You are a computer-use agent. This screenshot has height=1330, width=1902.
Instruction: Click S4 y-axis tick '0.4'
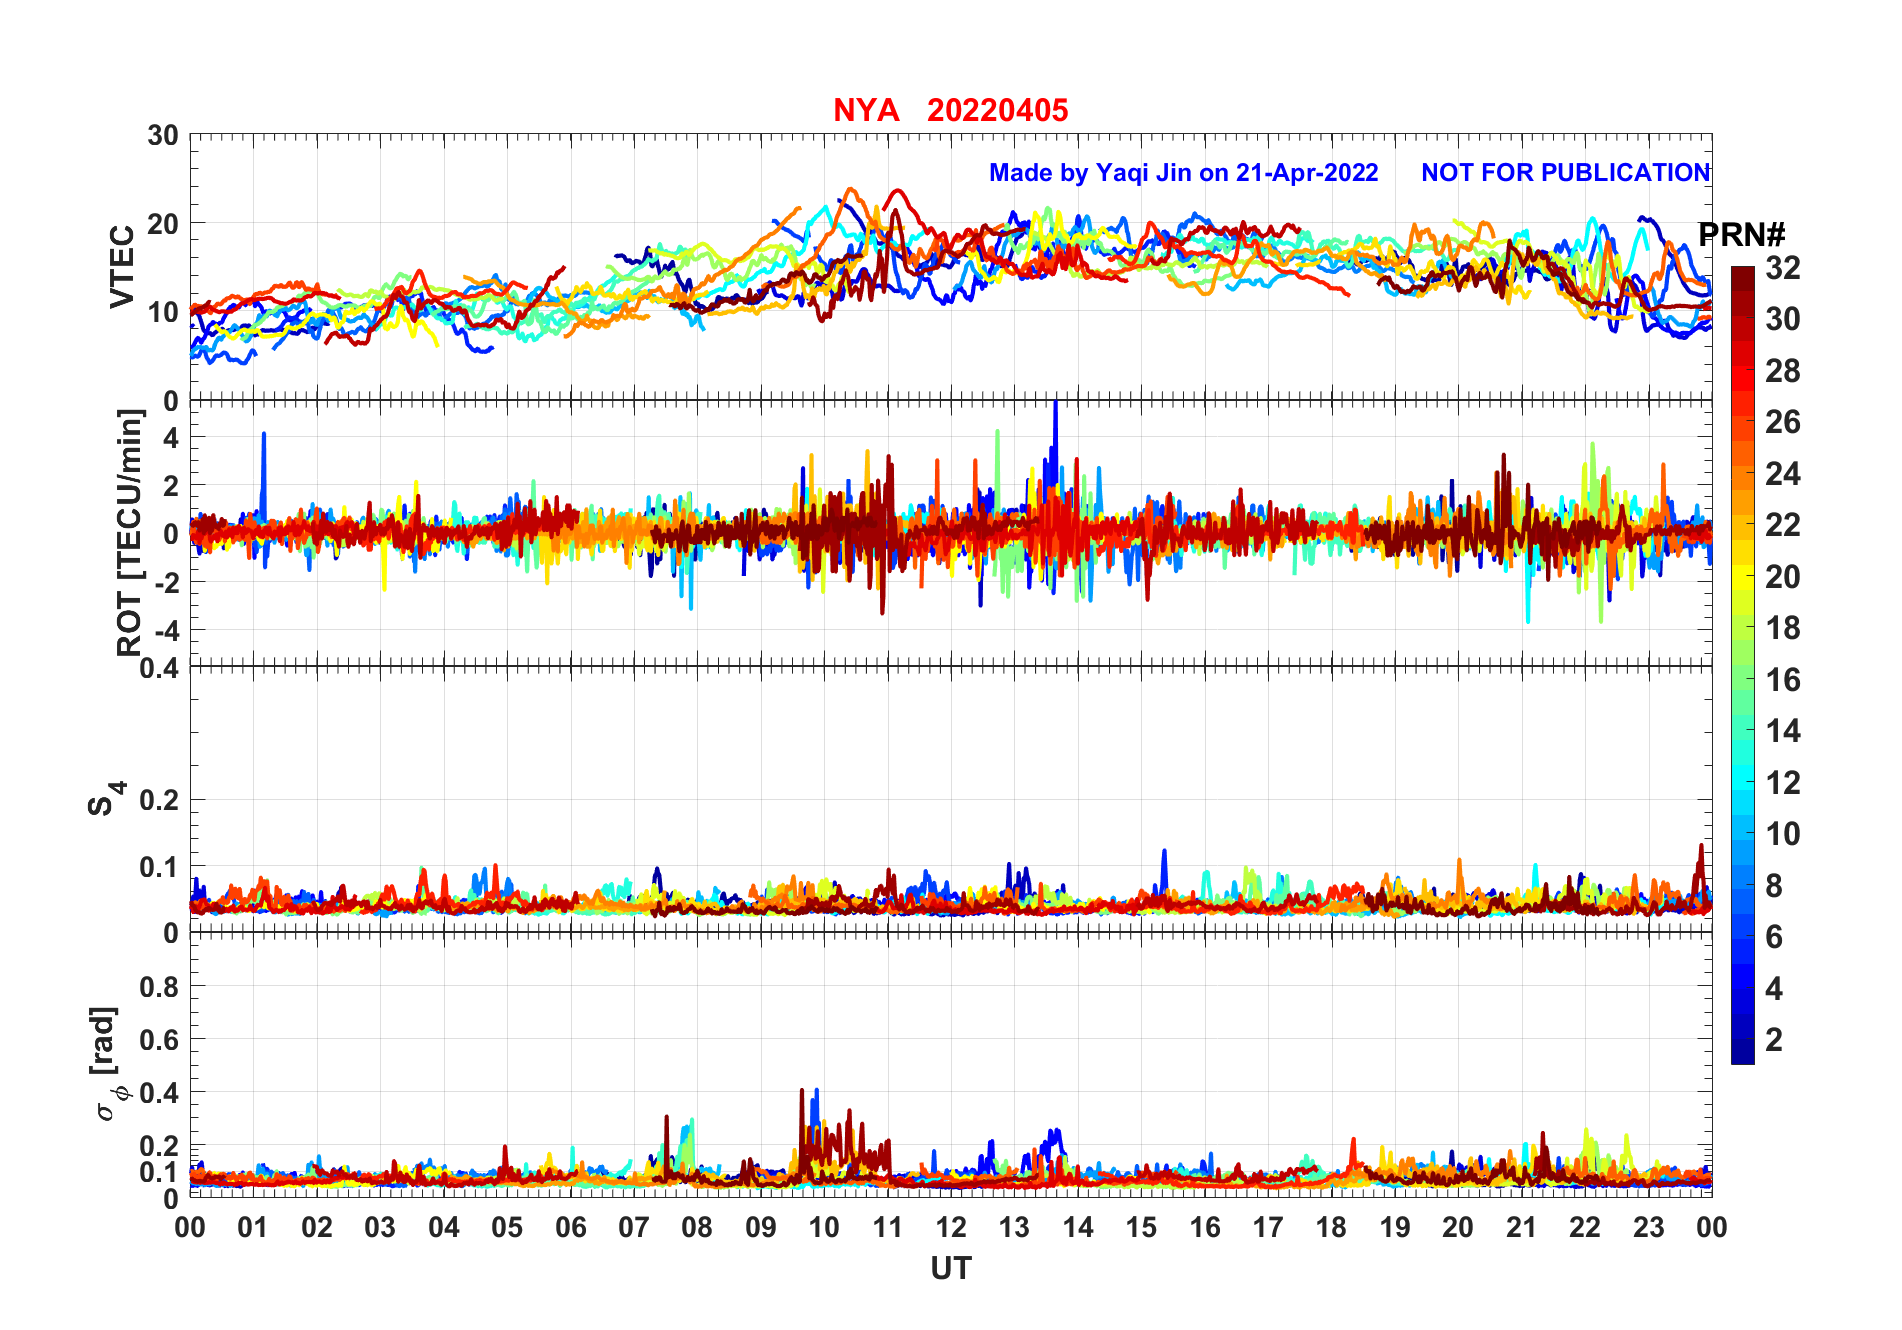(161, 668)
